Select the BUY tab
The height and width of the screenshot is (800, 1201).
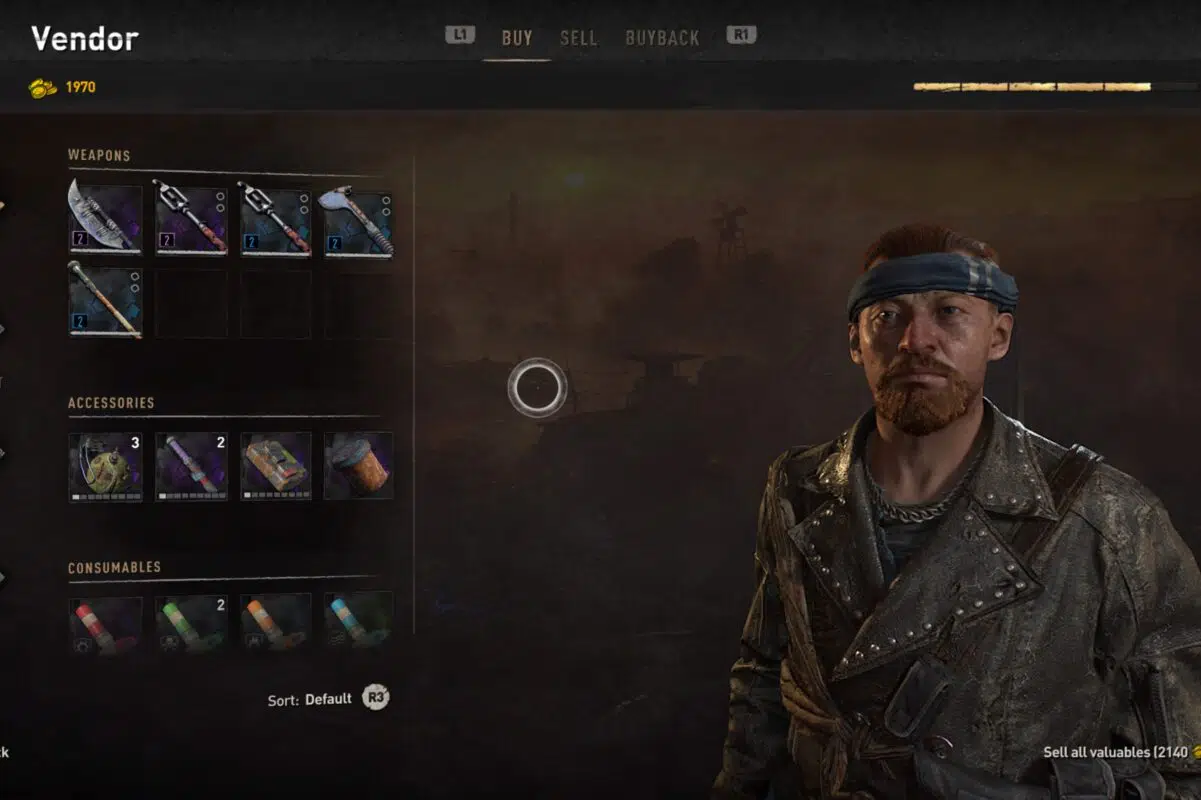pos(517,38)
